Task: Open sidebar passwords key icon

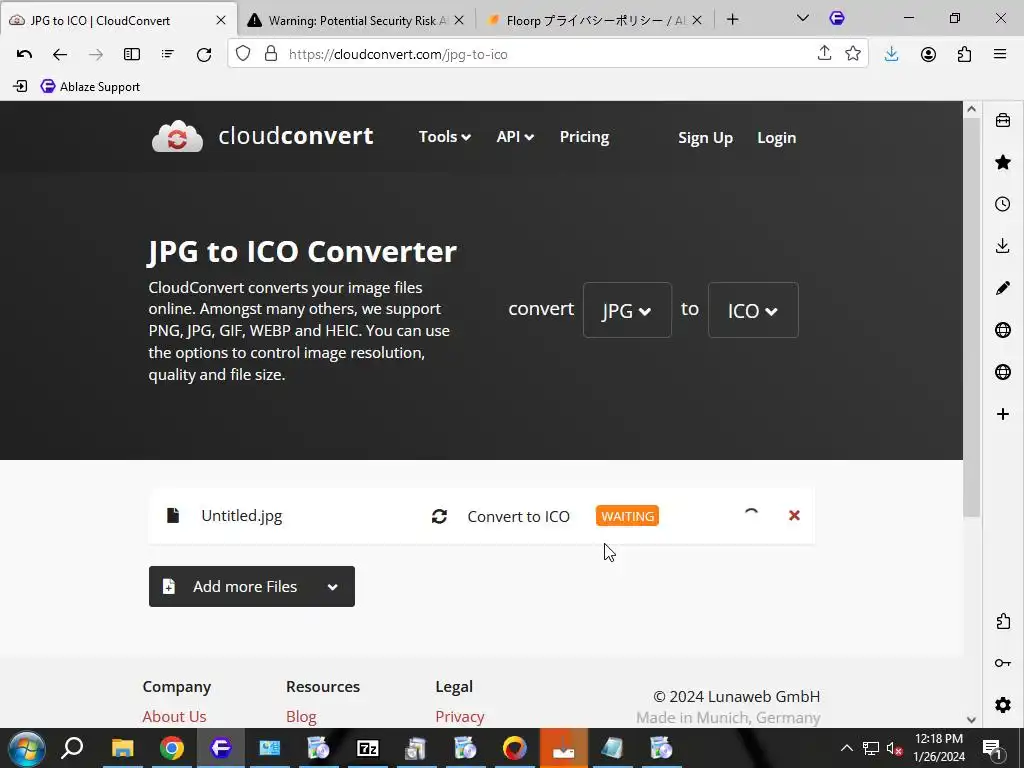Action: coord(1003,663)
